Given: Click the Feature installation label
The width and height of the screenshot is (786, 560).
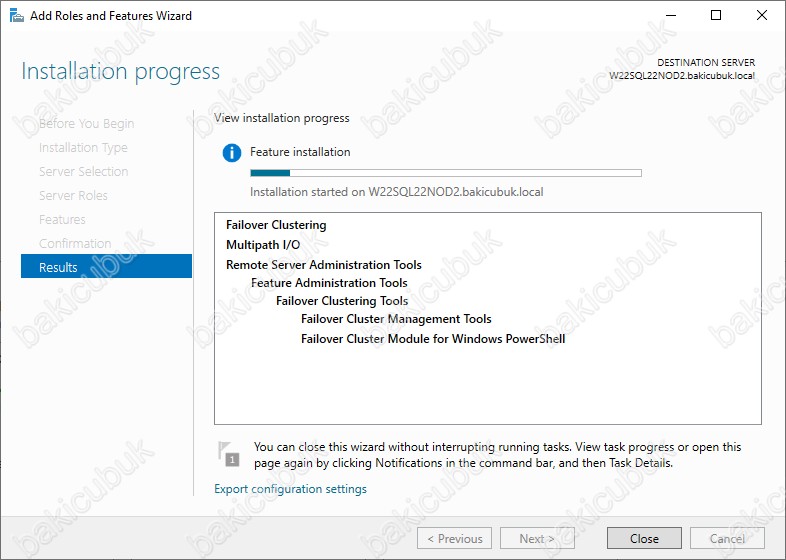Looking at the screenshot, I should (300, 152).
